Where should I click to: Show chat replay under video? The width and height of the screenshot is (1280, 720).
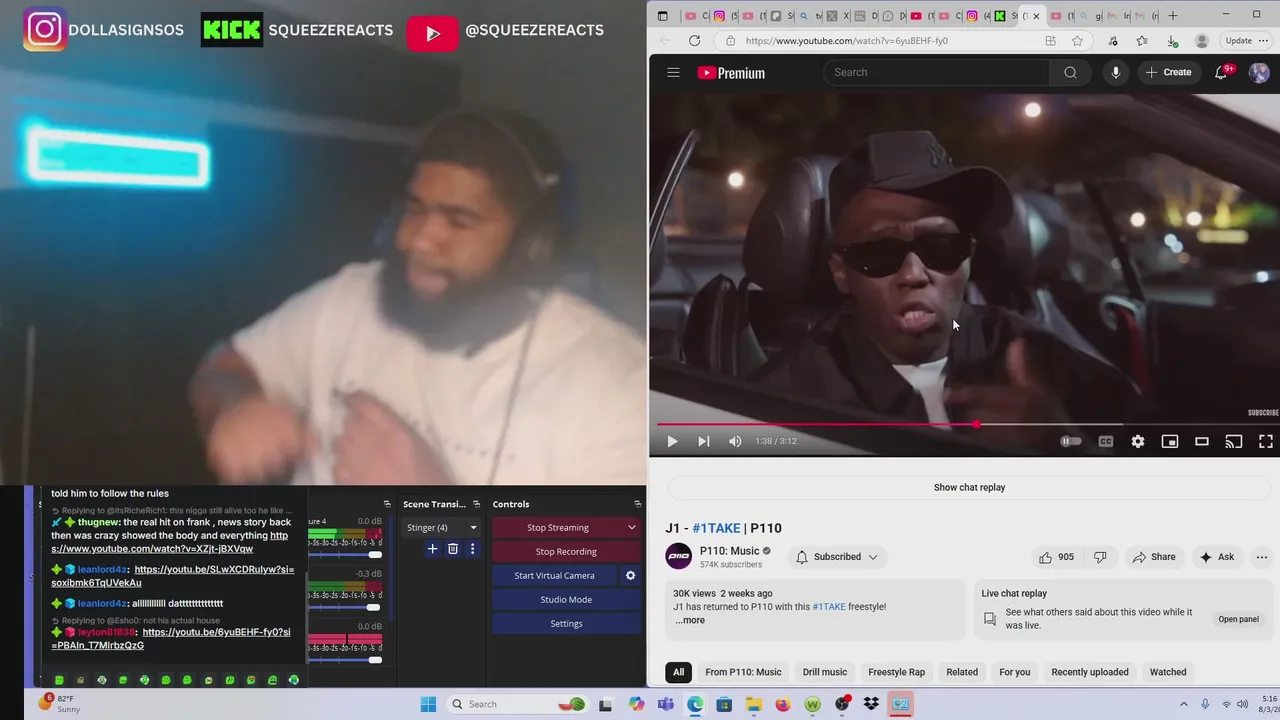969,487
